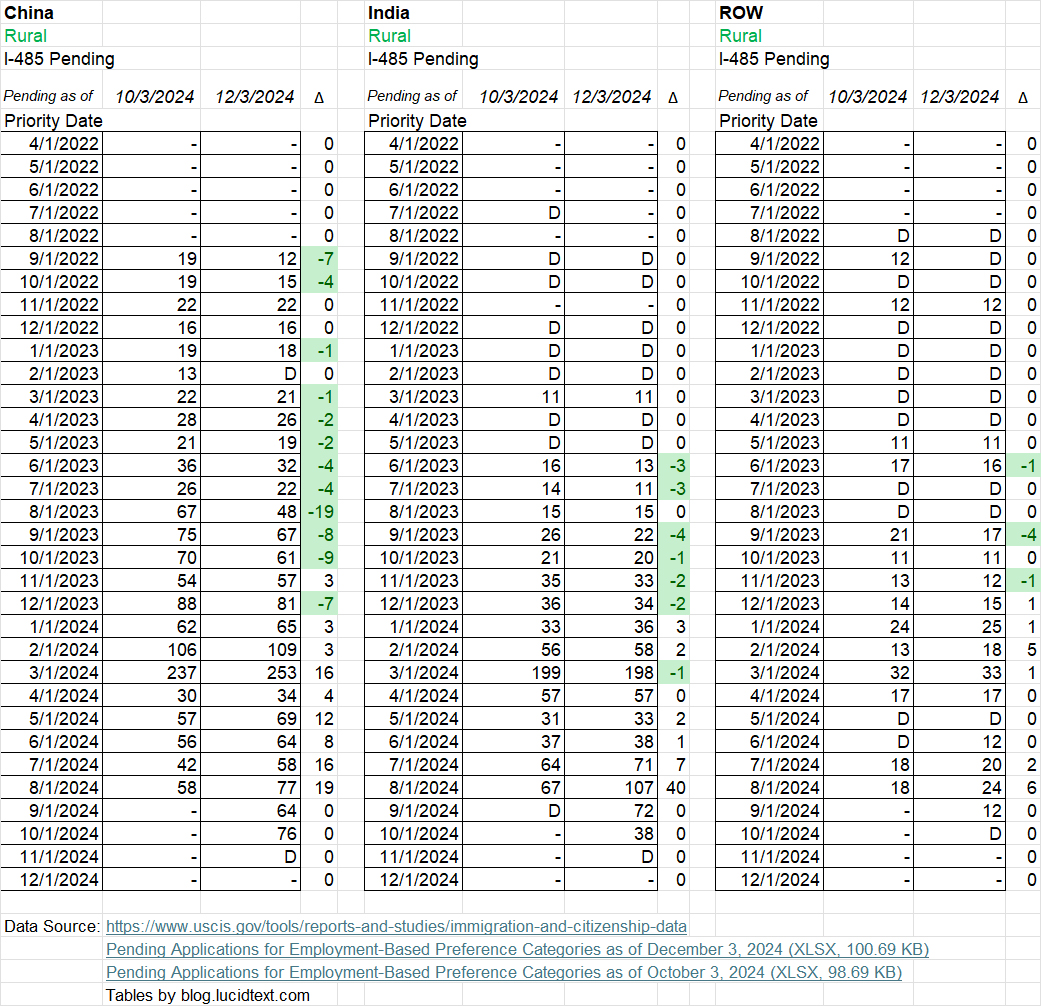This screenshot has width=1041, height=1006.
Task: Select the India table heading cell
Action: click(x=389, y=13)
